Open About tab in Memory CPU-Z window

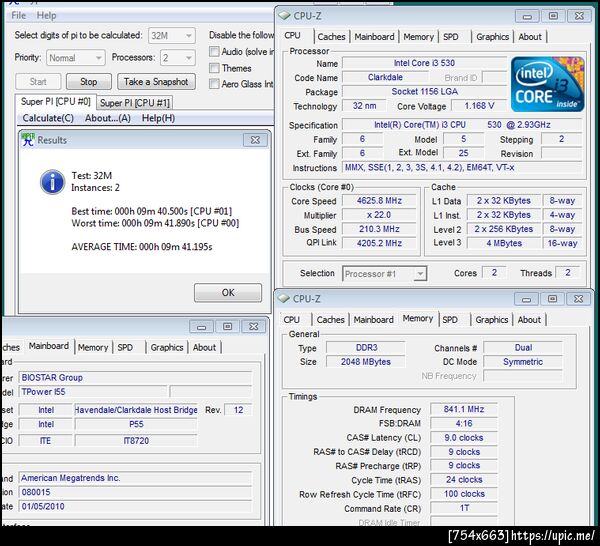(x=529, y=319)
